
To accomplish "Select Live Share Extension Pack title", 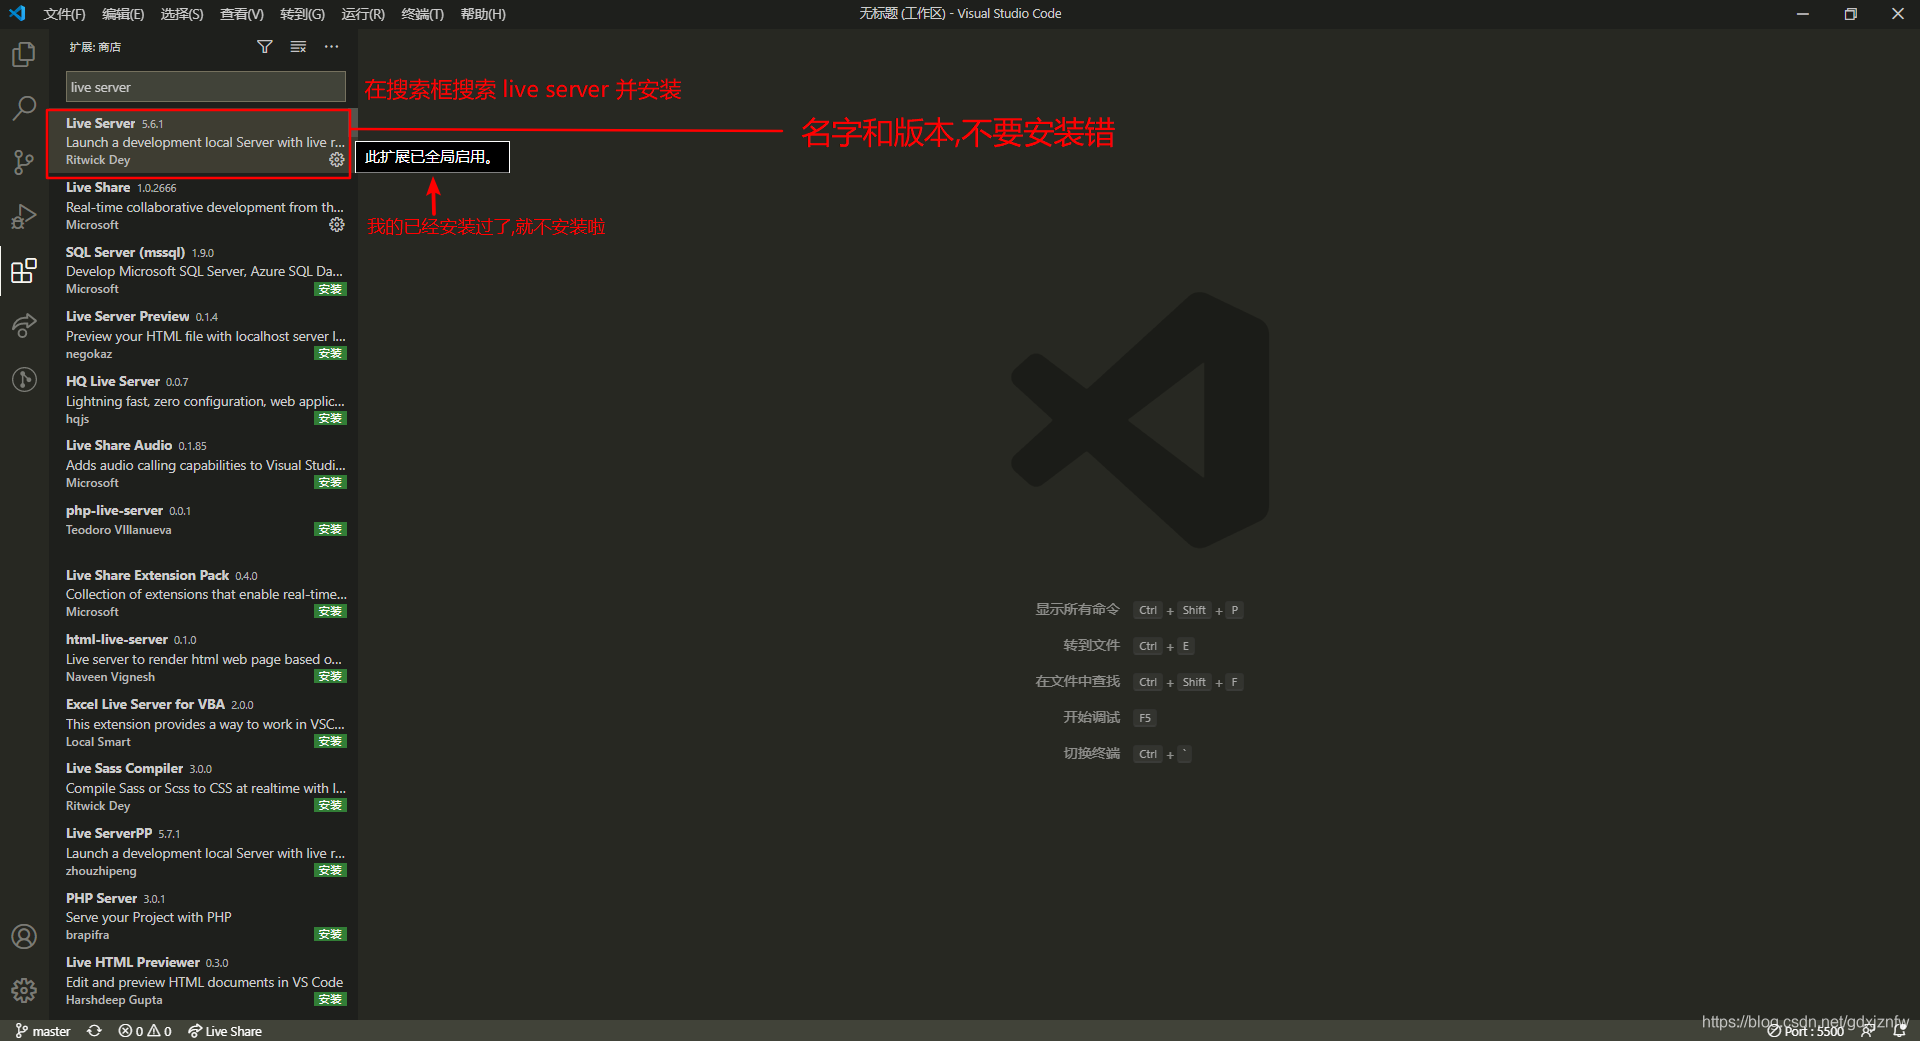I will [147, 575].
